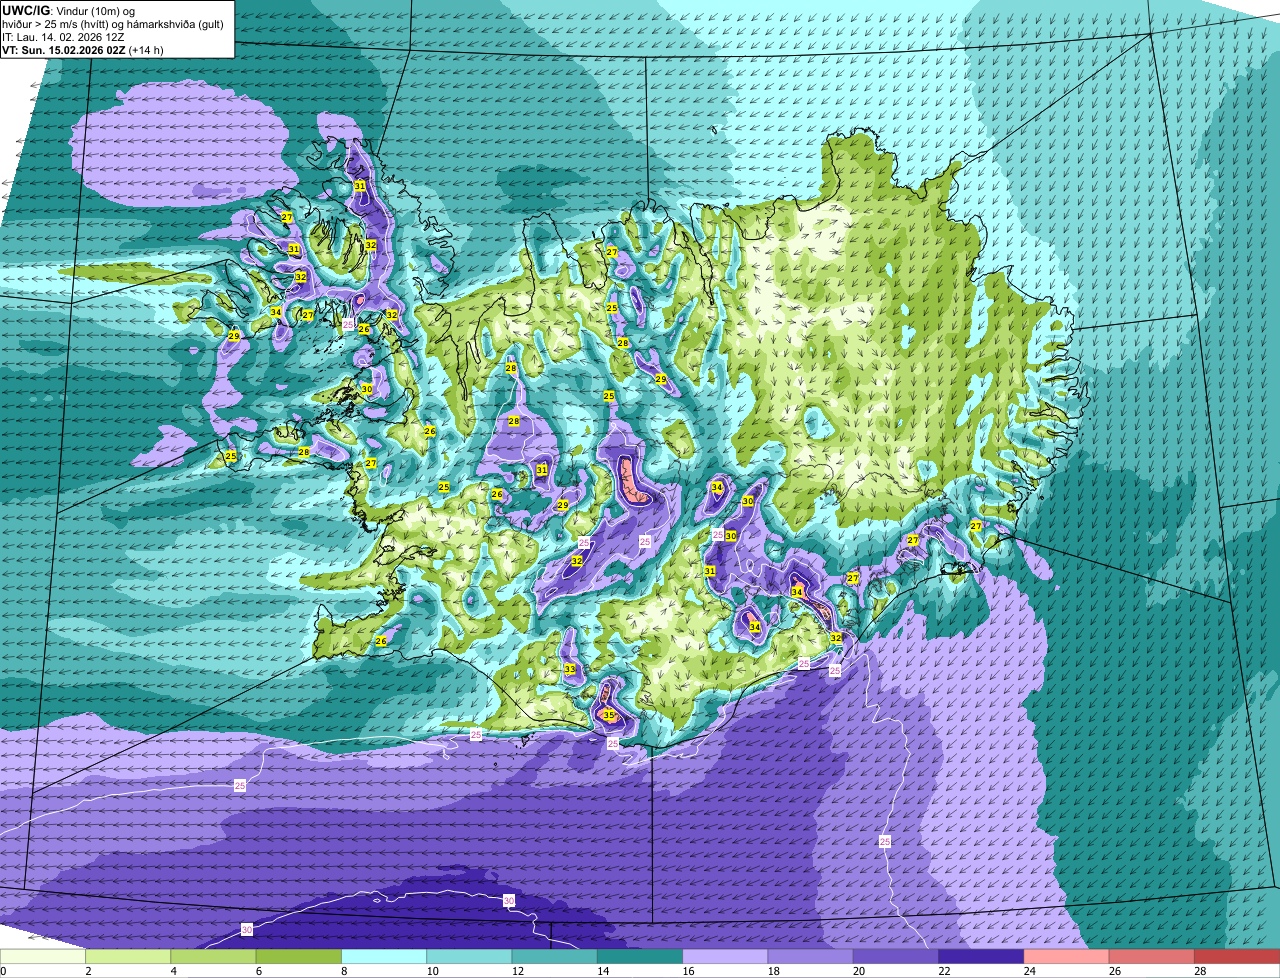Click the "8" legend scale value
The height and width of the screenshot is (978, 1280).
pyautogui.click(x=342, y=971)
